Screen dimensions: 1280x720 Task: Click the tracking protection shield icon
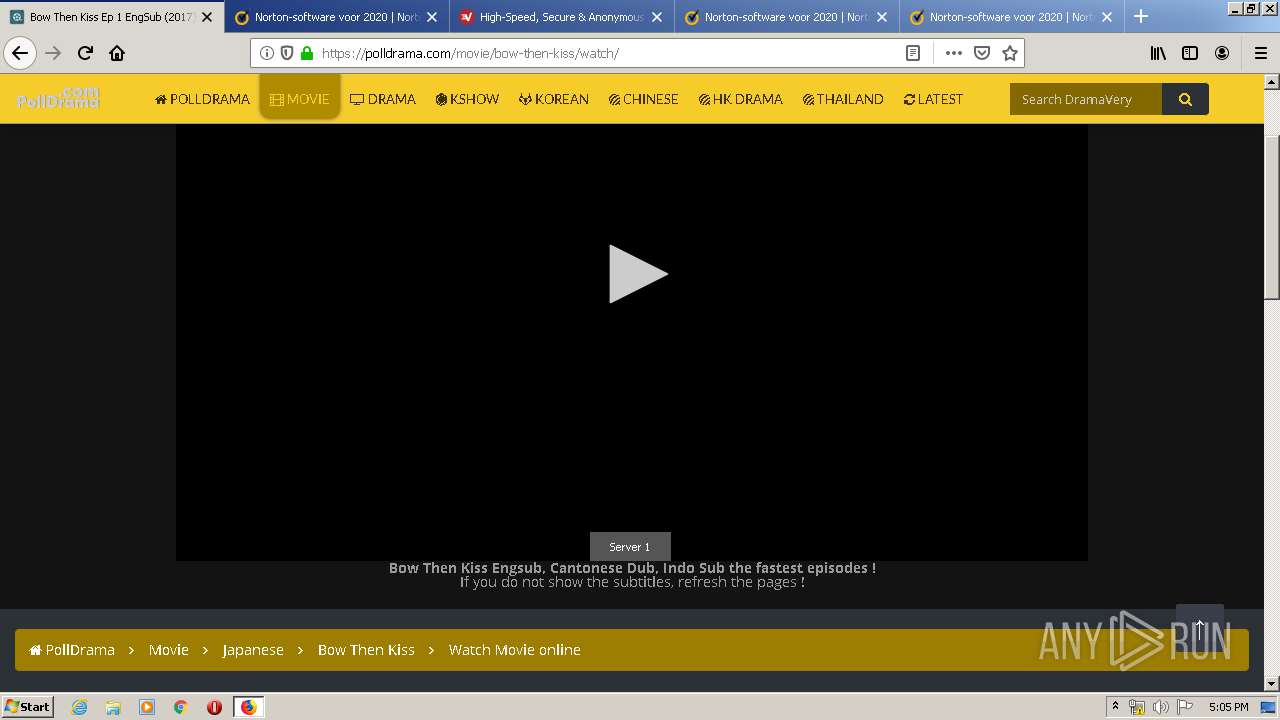click(287, 53)
